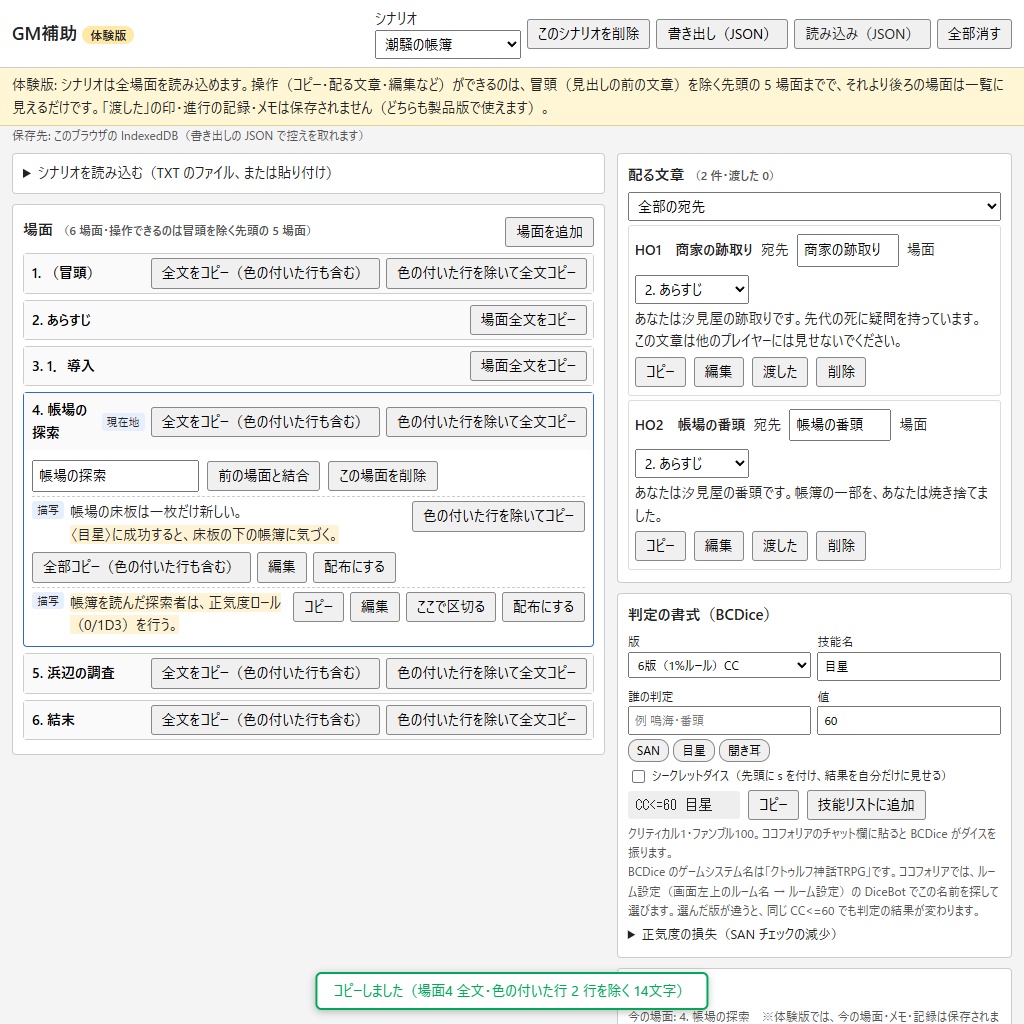Click 全部コピー（色の付いた行も含む） button
Screen dimensions: 1024x1024
pos(141,567)
